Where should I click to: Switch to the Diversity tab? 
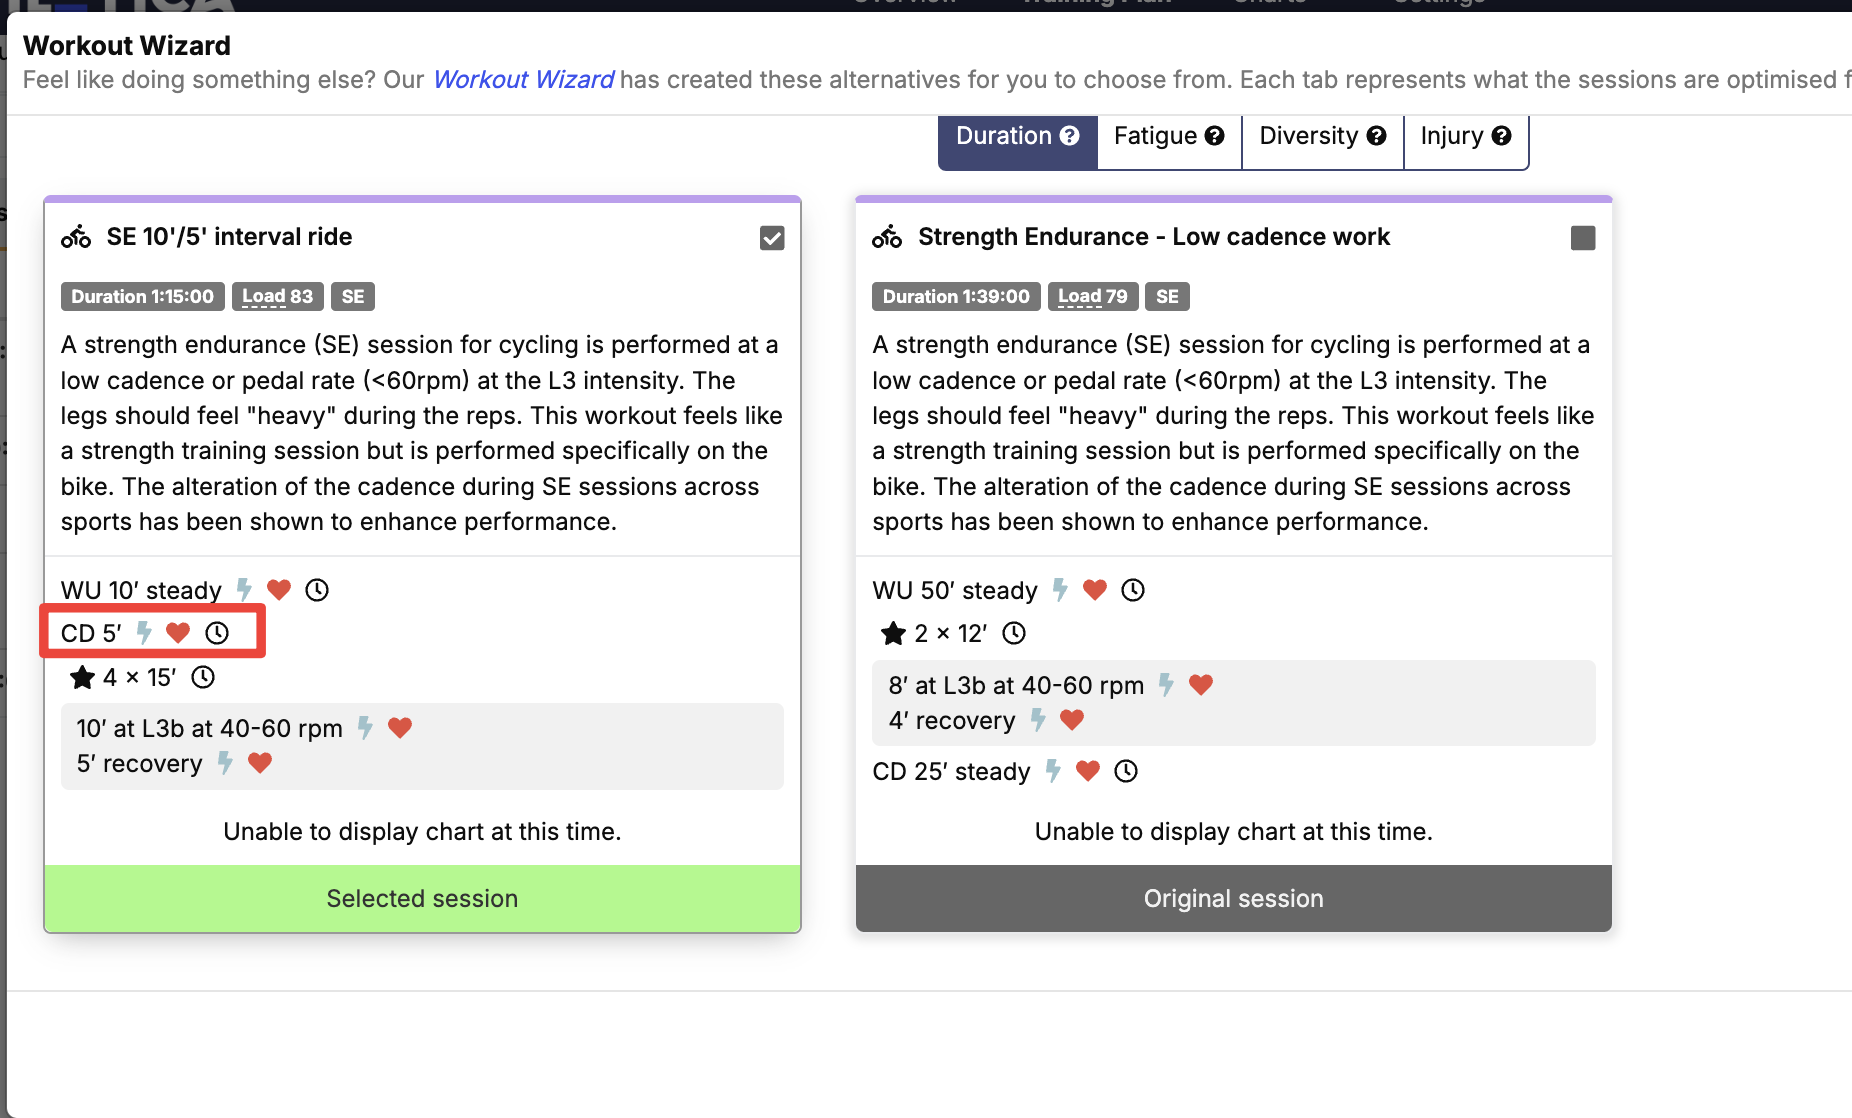[1322, 136]
